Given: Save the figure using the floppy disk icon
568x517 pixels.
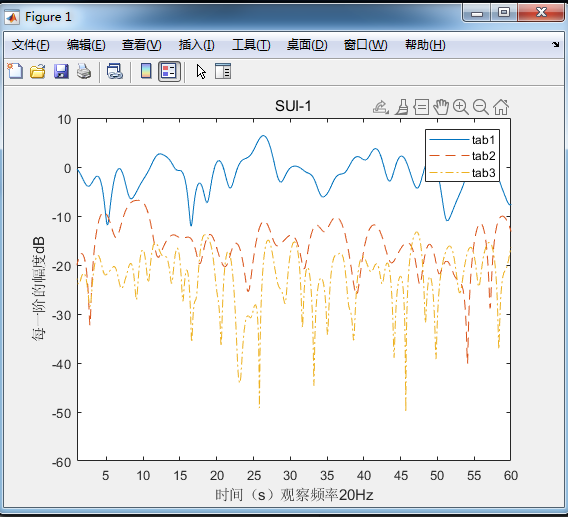Looking at the screenshot, I should click(x=61, y=71).
